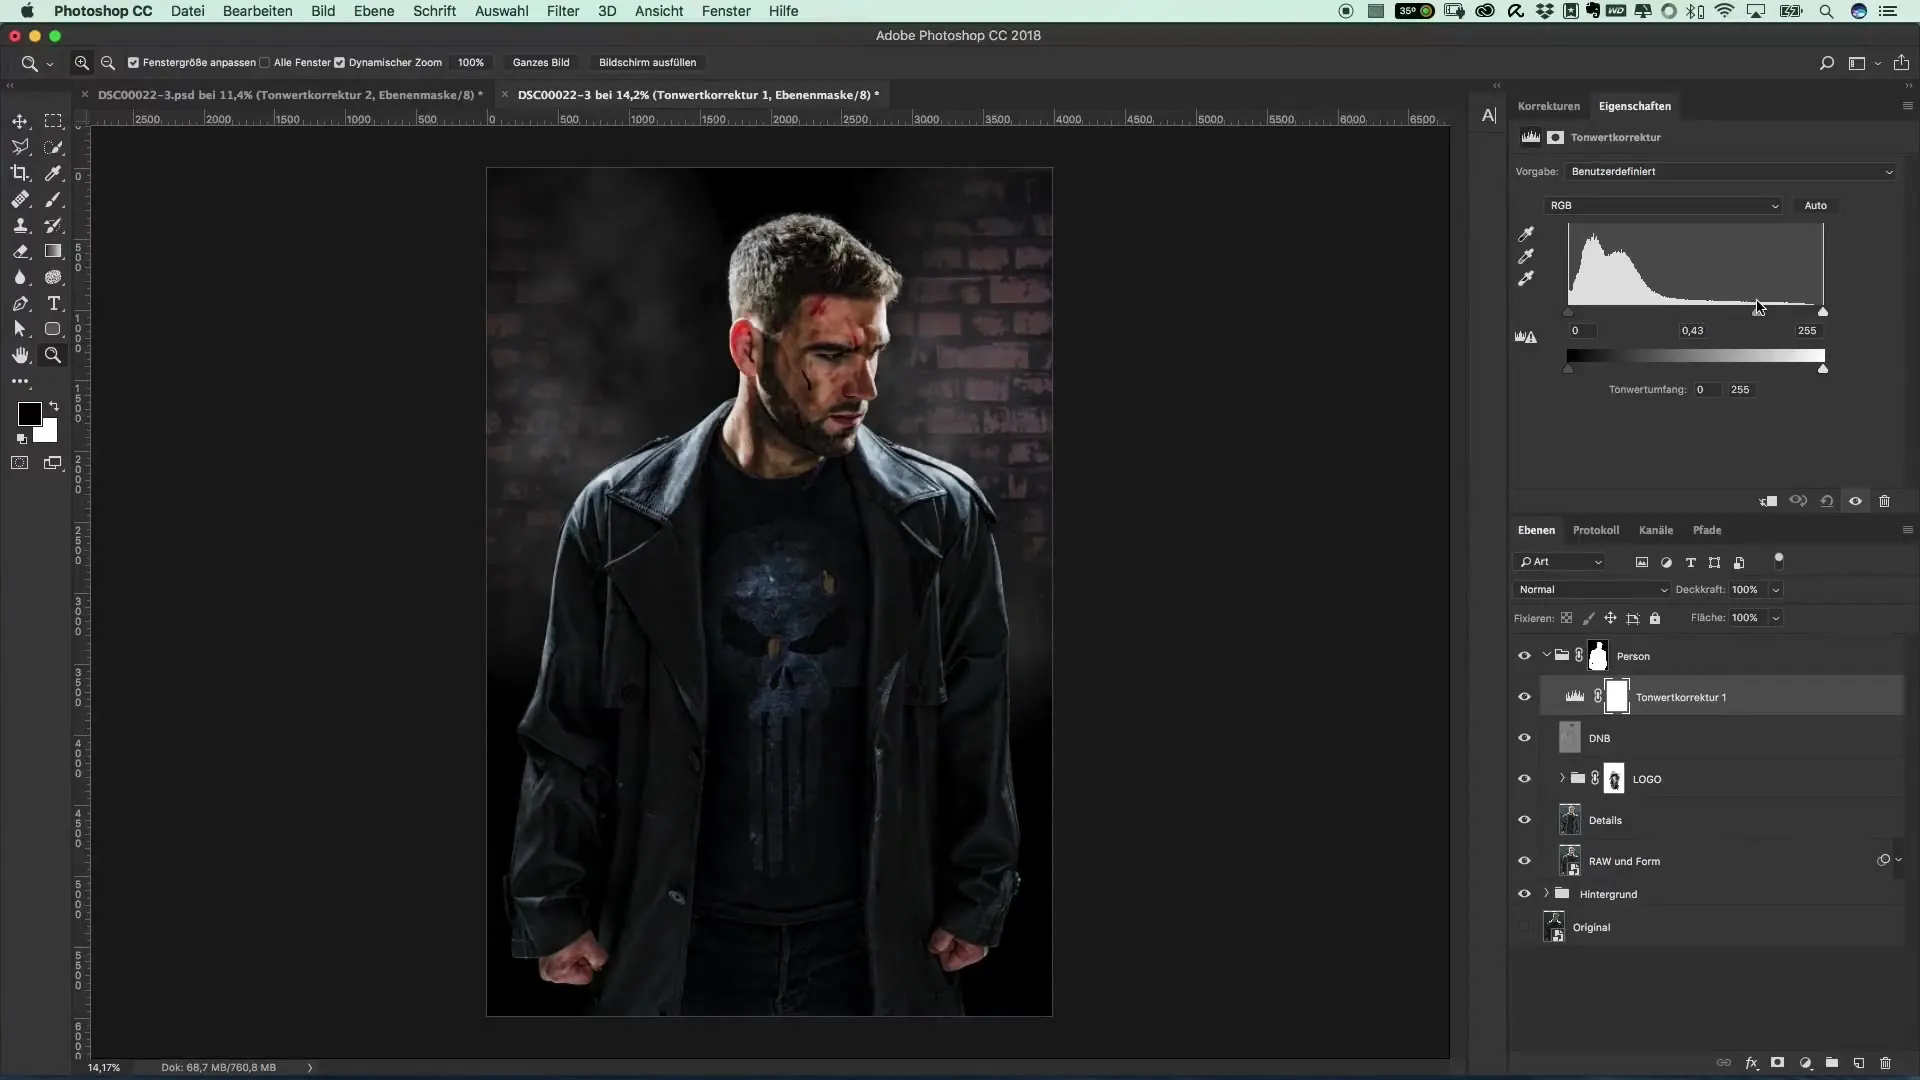Click the Auto levels button
The image size is (1920, 1080).
1816,206
